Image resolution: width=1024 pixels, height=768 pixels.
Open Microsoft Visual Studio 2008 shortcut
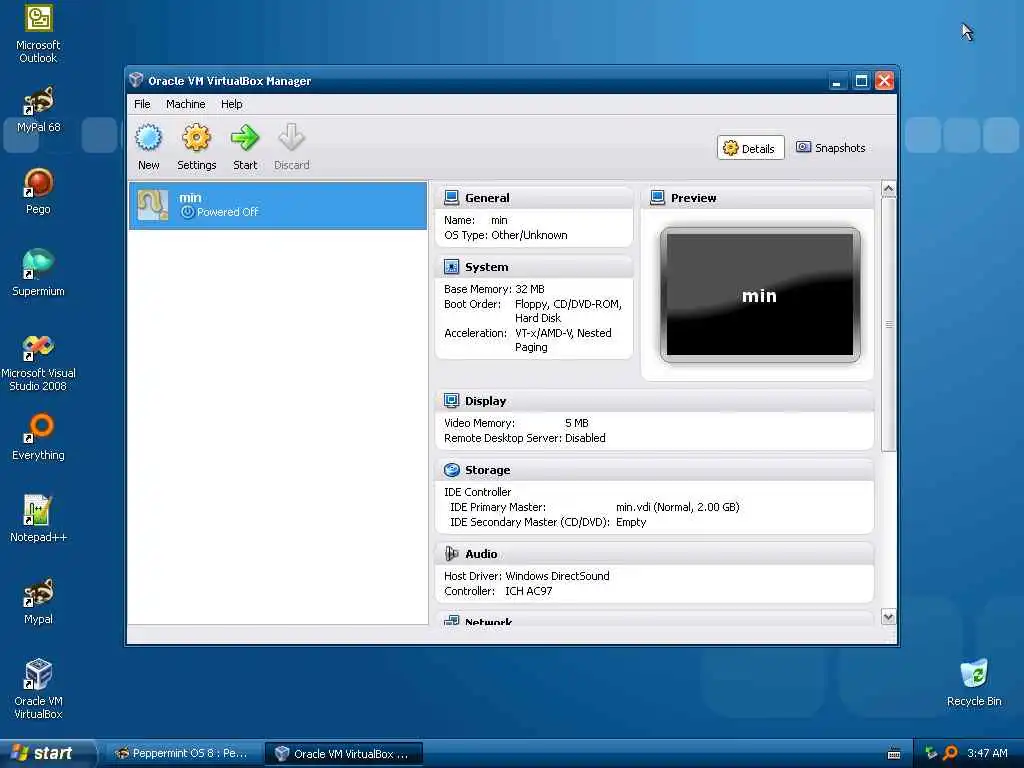pos(38,362)
